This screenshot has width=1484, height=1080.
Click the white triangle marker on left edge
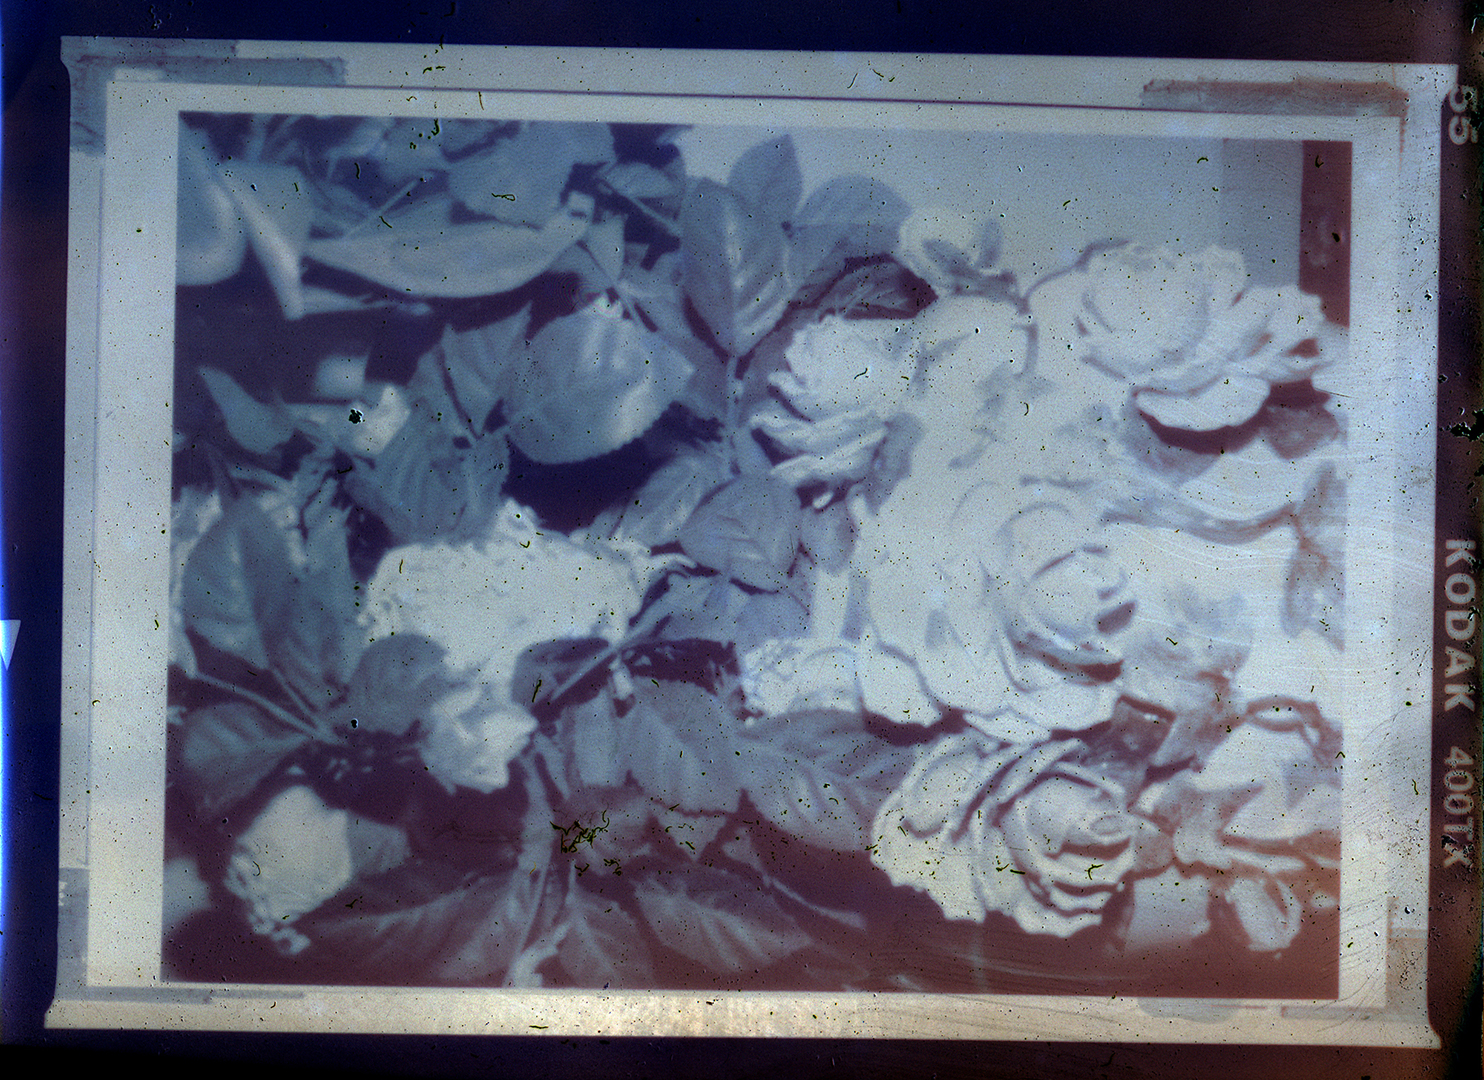coord(10,640)
